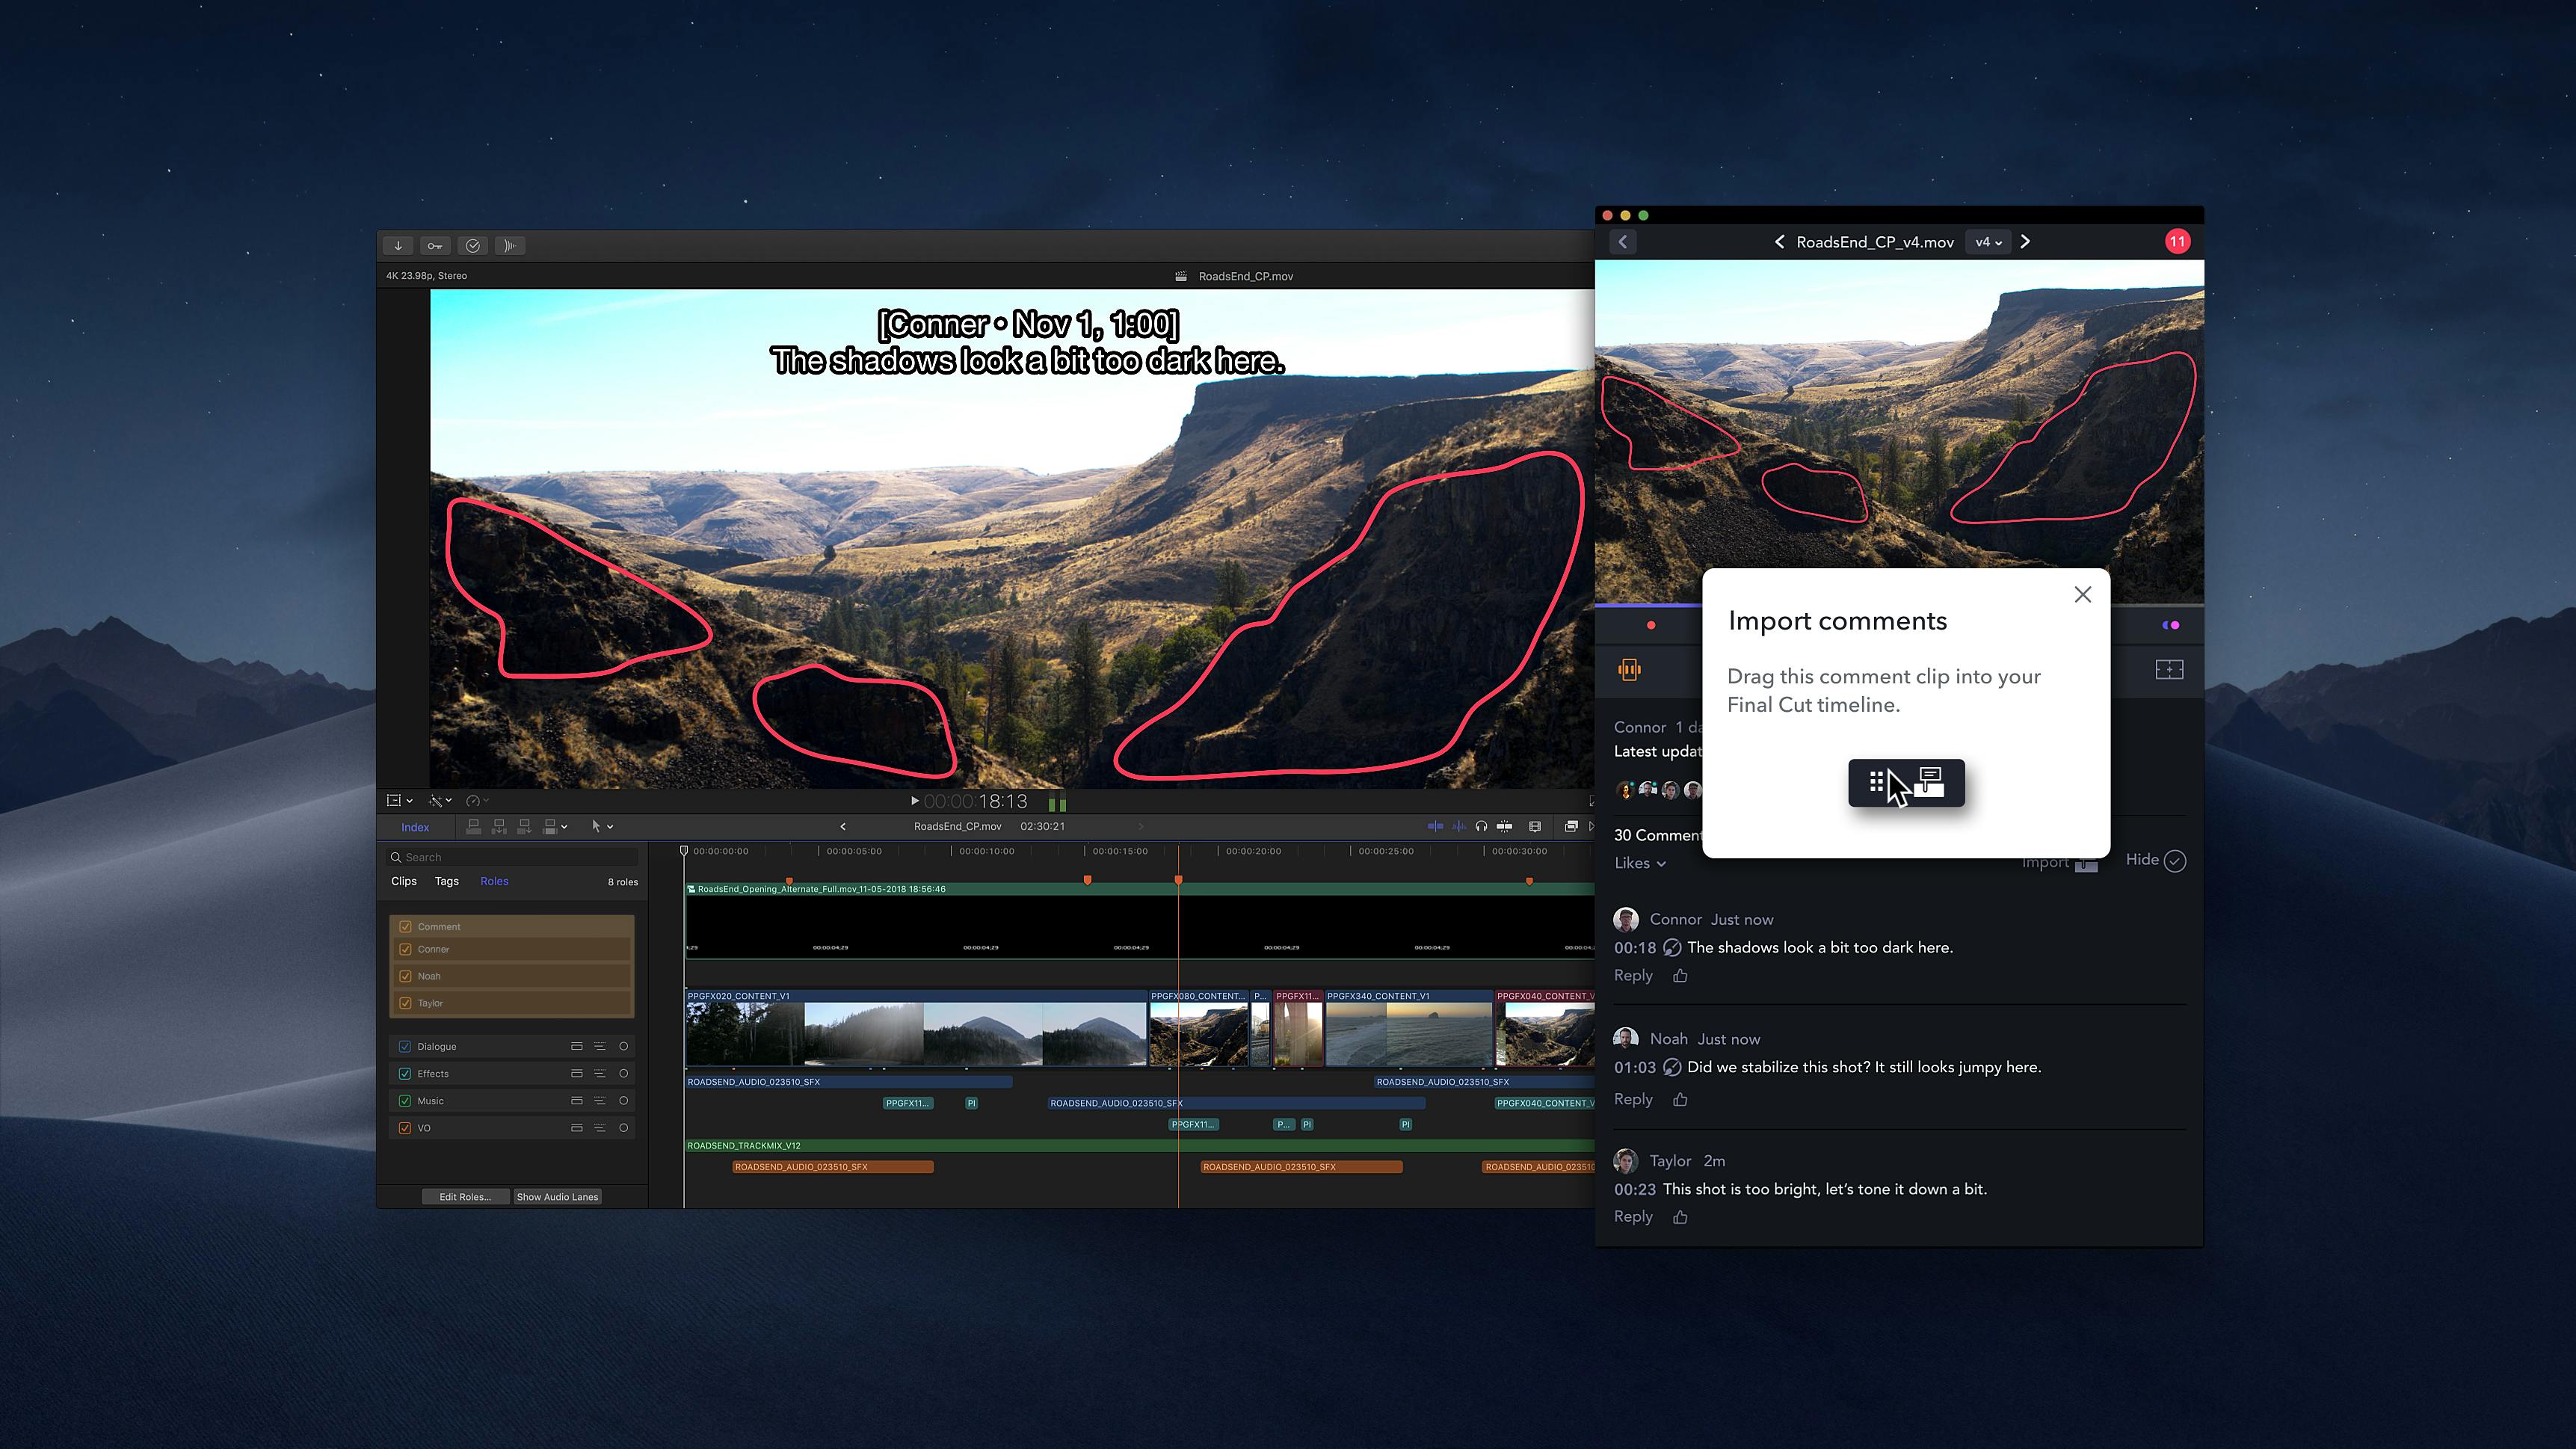2576x1449 pixels.
Task: Close the Import comments popup
Action: 2083,595
